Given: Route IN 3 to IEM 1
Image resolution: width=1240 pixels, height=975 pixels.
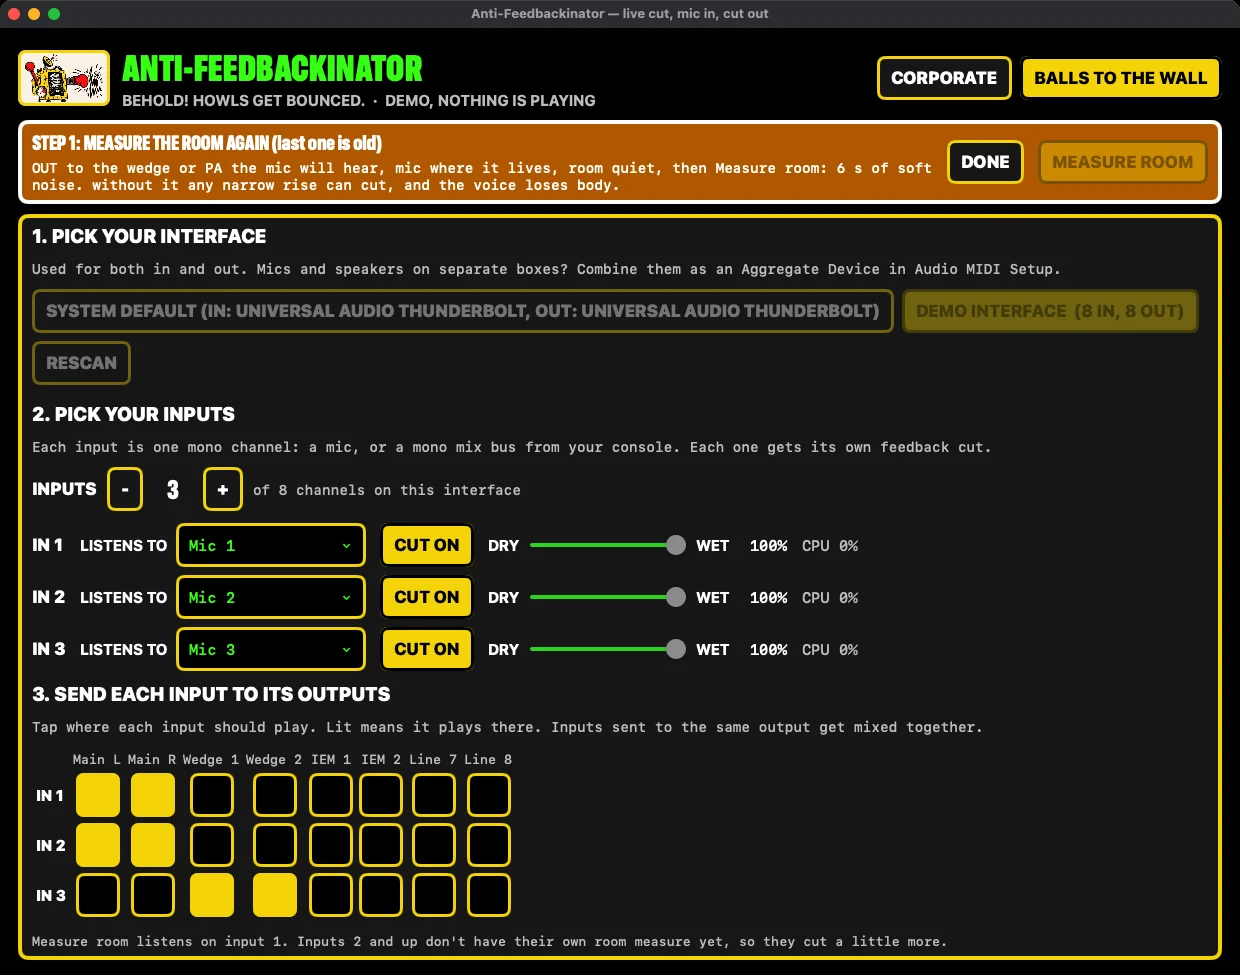Looking at the screenshot, I should (x=331, y=895).
